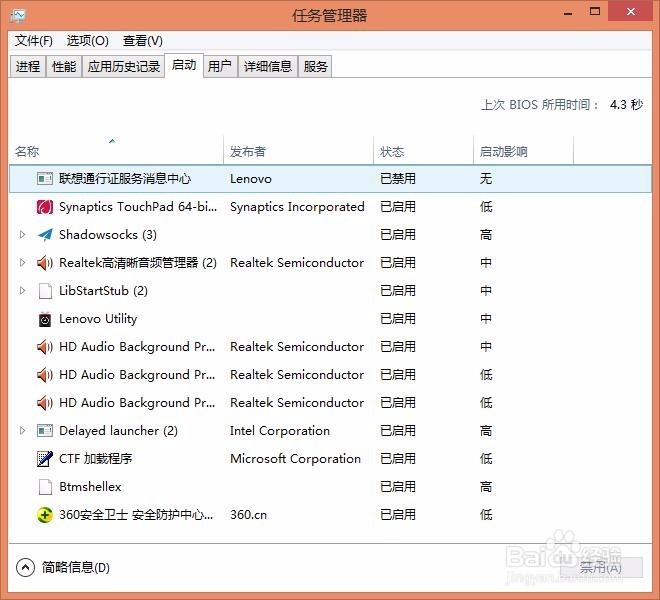Click the Lenovo Utility icon

coord(45,319)
